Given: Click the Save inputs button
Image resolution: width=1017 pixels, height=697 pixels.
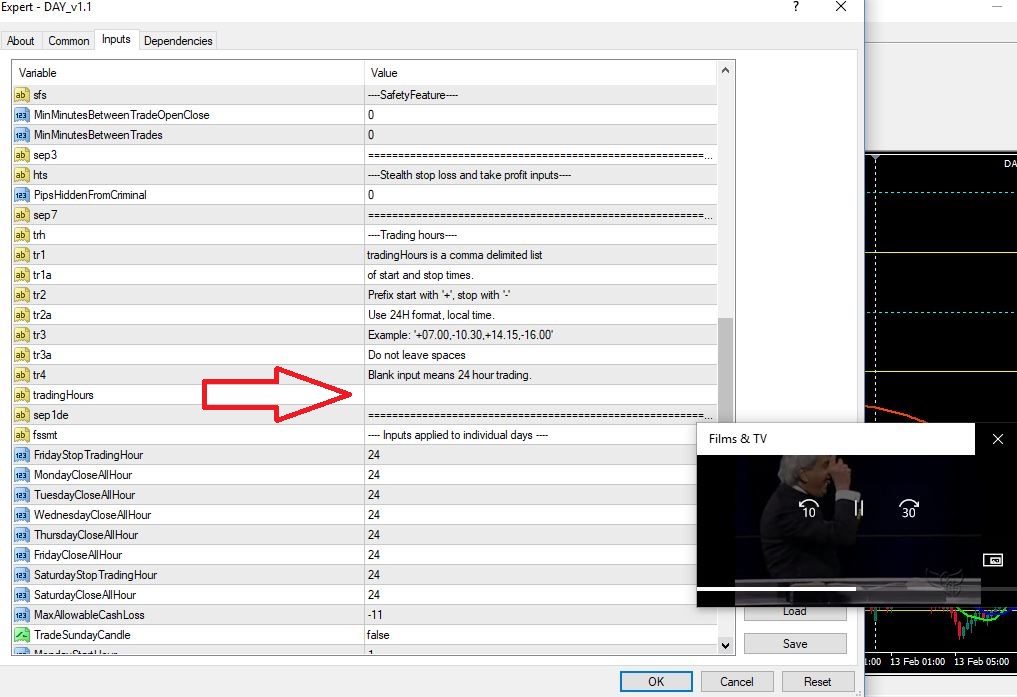Looking at the screenshot, I should point(795,644).
